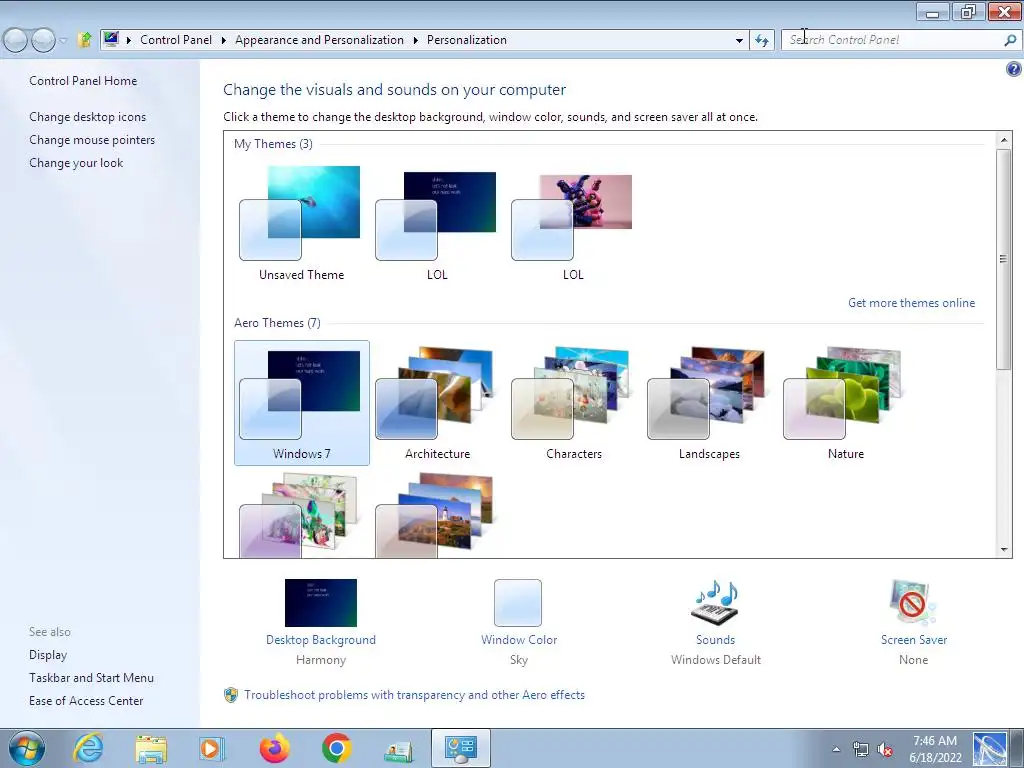Open Firefox from the taskbar
This screenshot has height=768, width=1024.
pos(274,748)
